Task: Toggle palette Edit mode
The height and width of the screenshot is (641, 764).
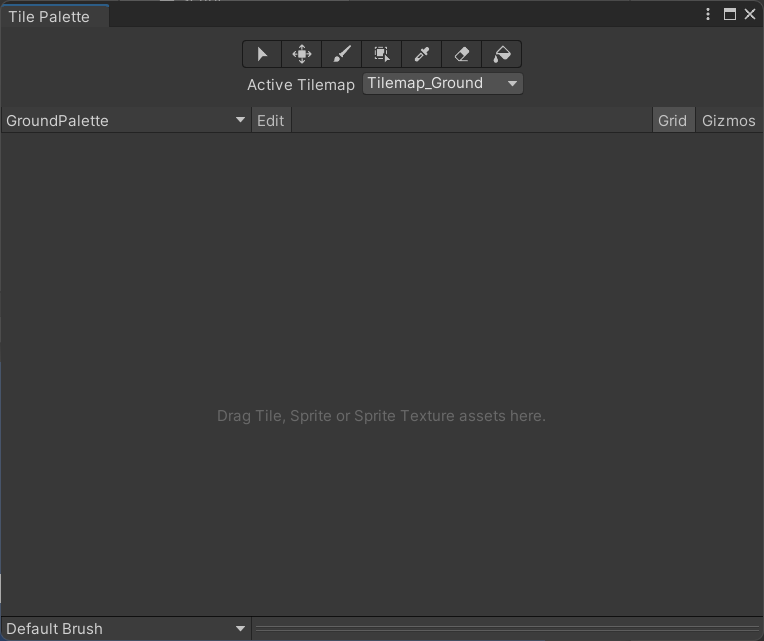Action: point(270,120)
